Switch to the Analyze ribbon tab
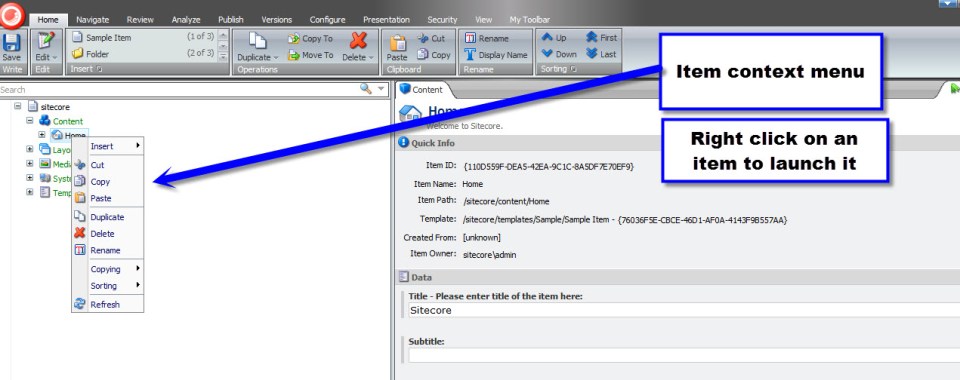Viewport: 960px width, 380px height. click(186, 20)
